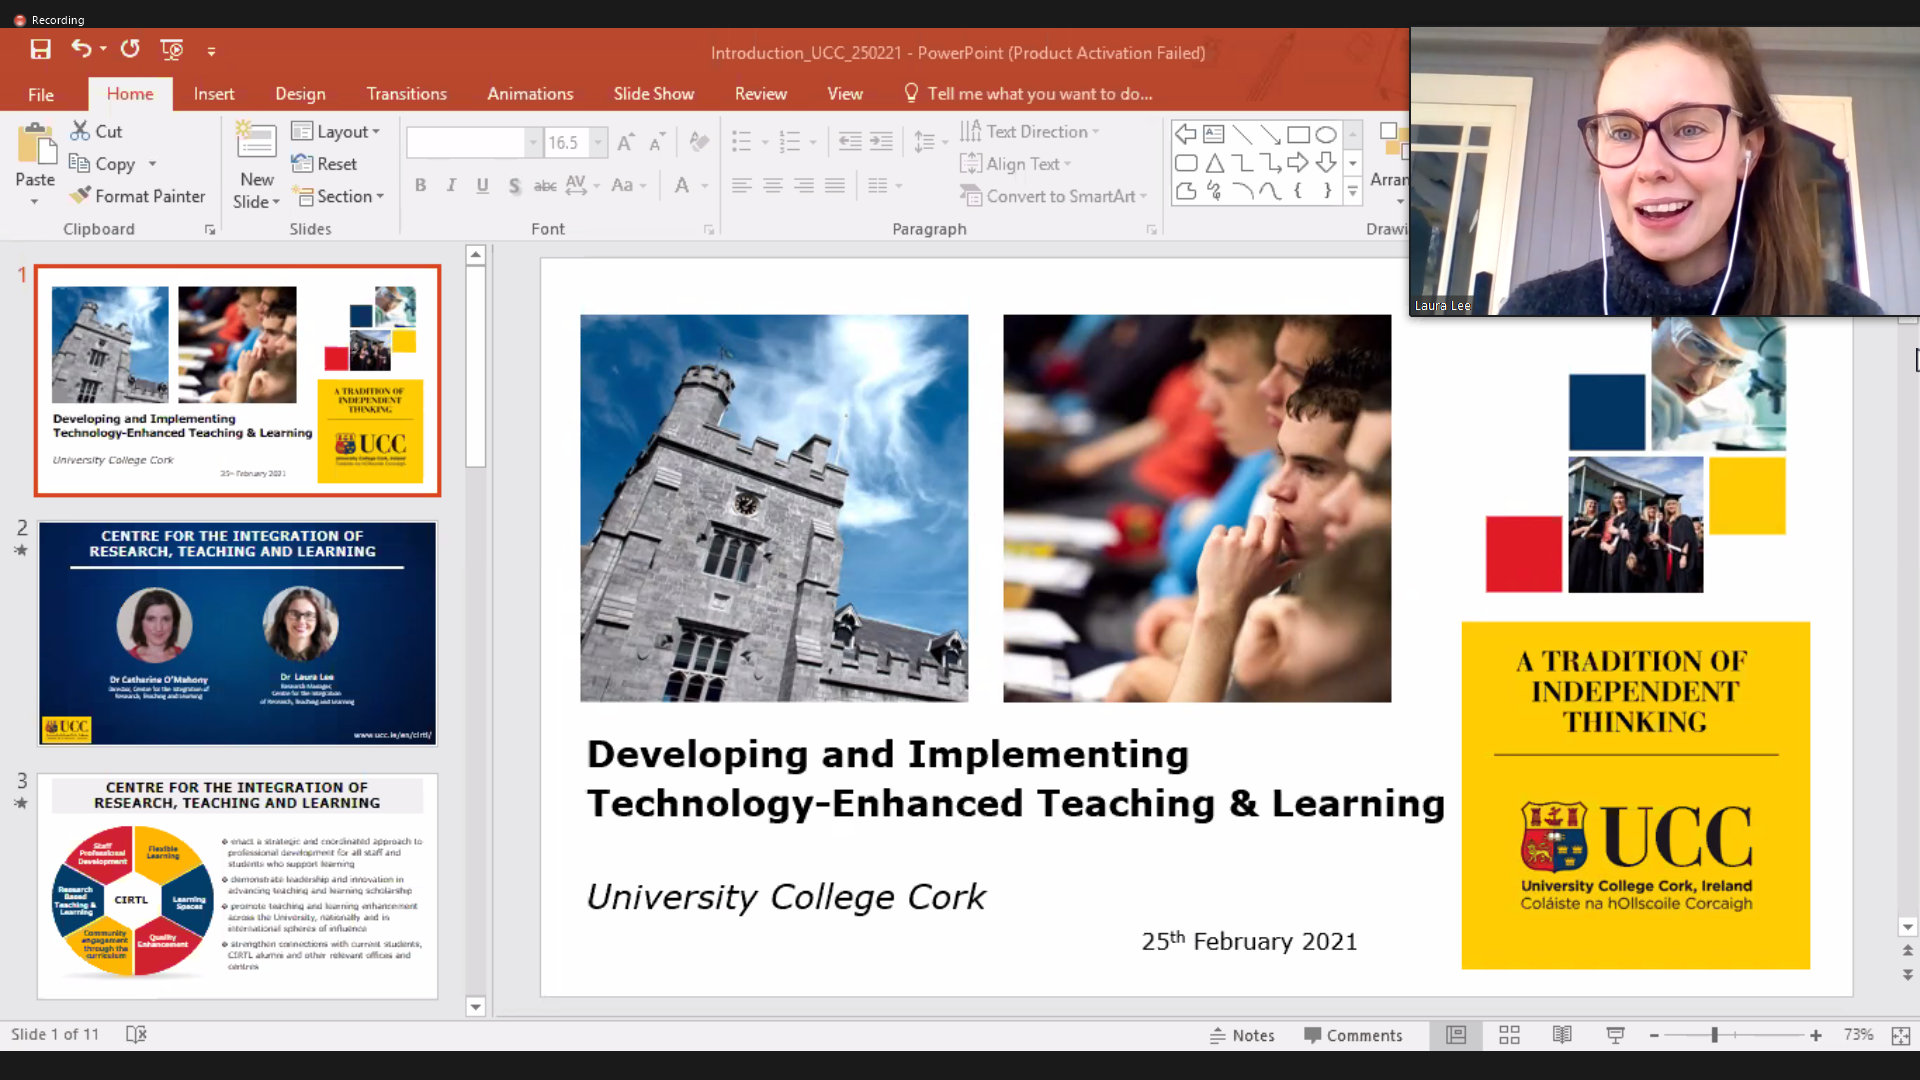Toggle Bold formatting

pos(420,185)
